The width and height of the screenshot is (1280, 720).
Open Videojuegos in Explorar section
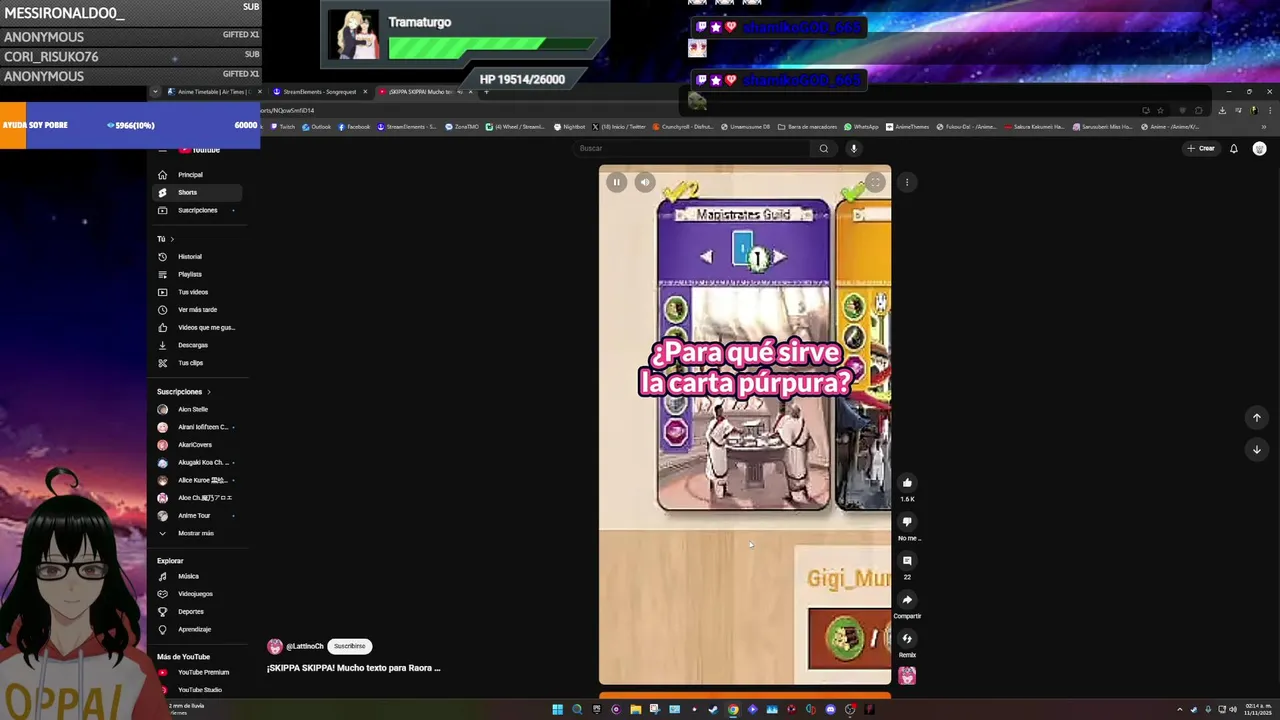click(x=197, y=594)
